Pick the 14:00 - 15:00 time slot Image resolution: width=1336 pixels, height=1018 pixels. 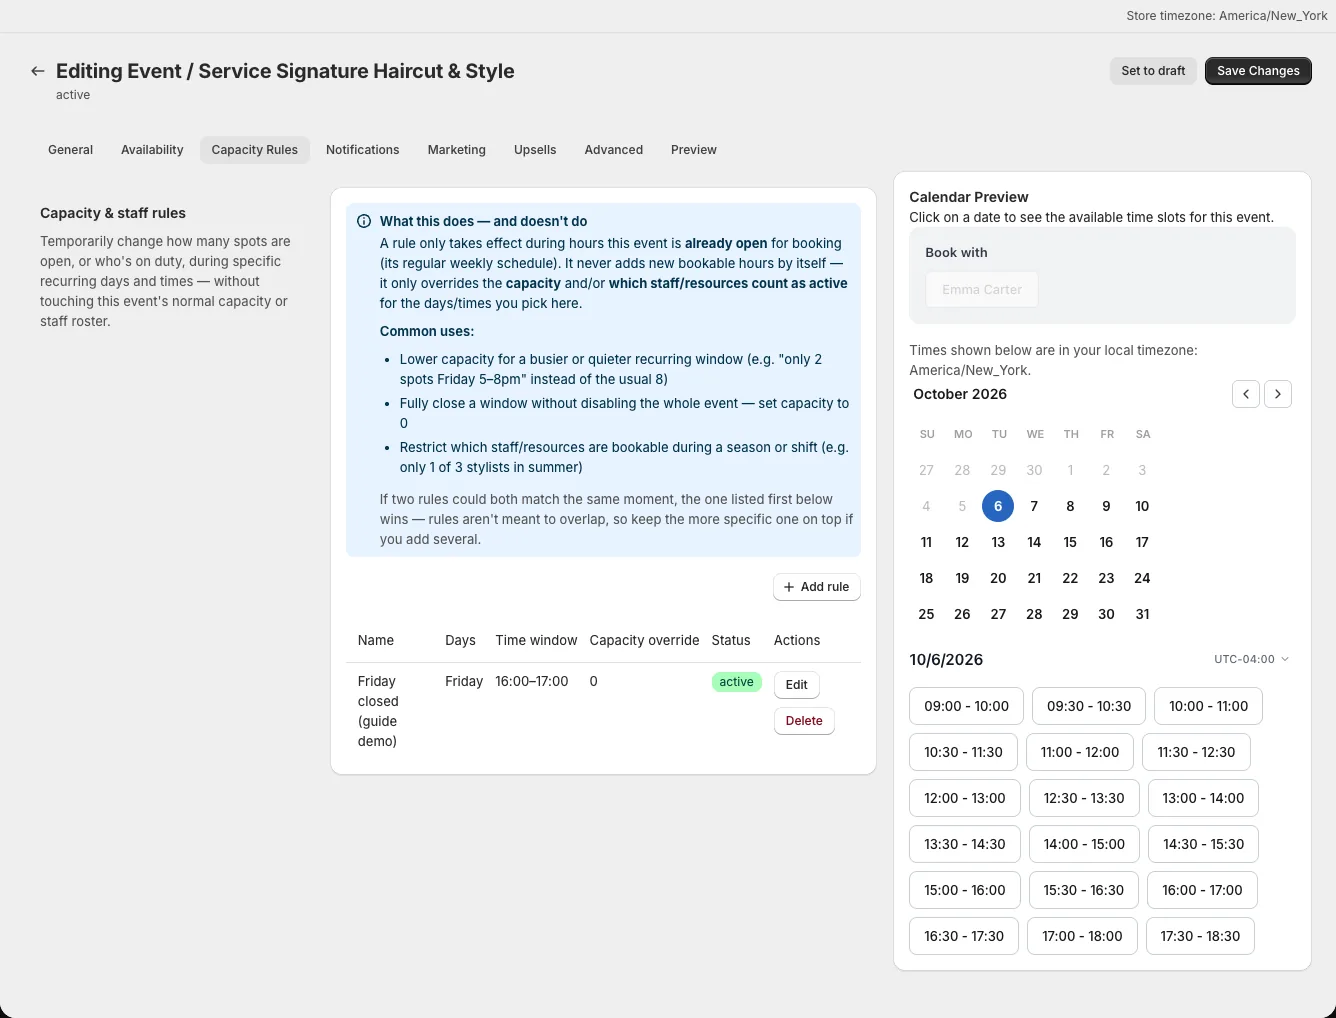click(x=1084, y=844)
